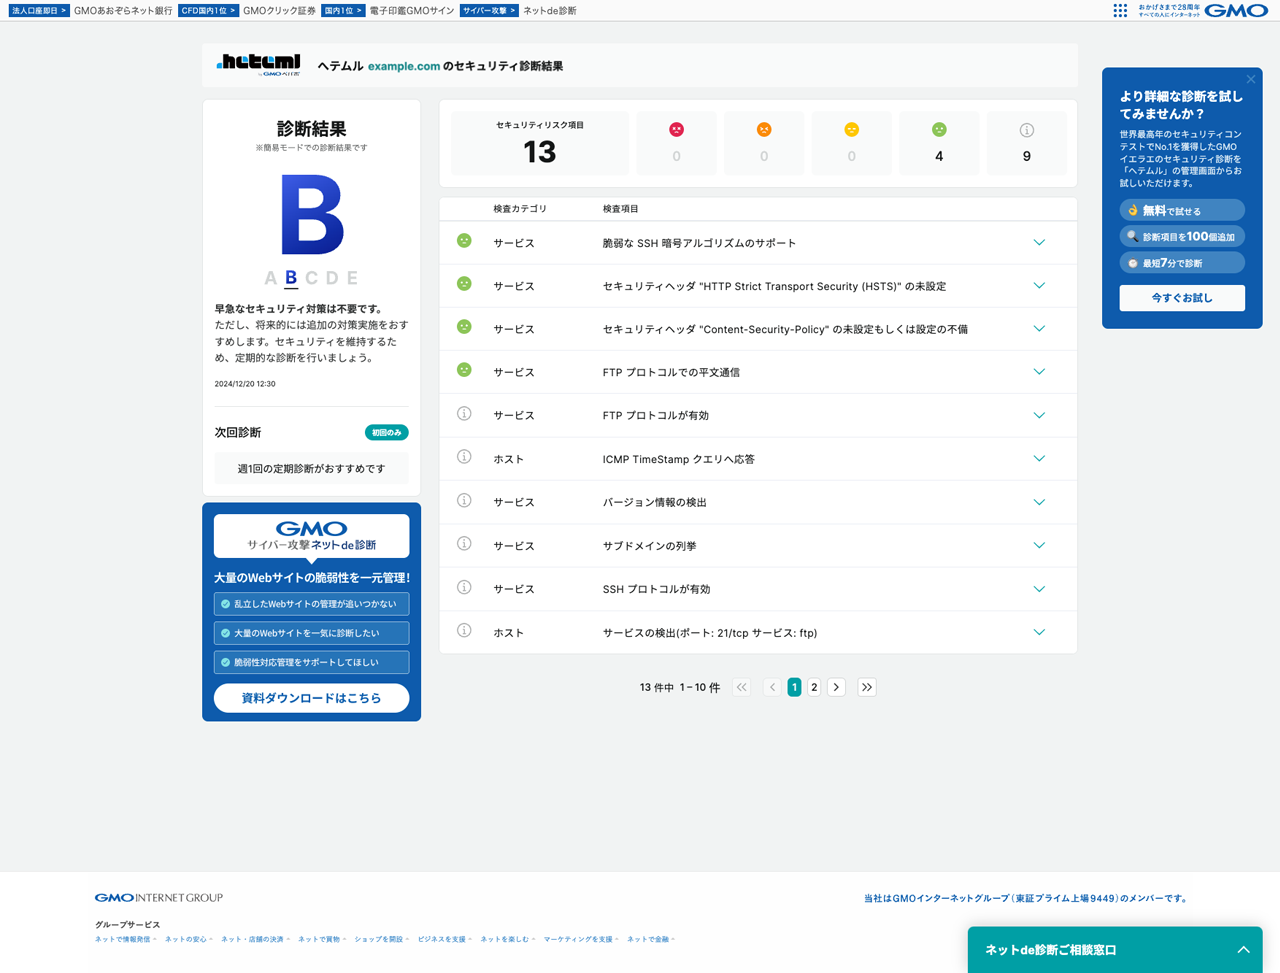Viewport: 1280px width, 973px height.
Task: Expand Content-Security-Policy row chevron
Action: coord(1039,329)
